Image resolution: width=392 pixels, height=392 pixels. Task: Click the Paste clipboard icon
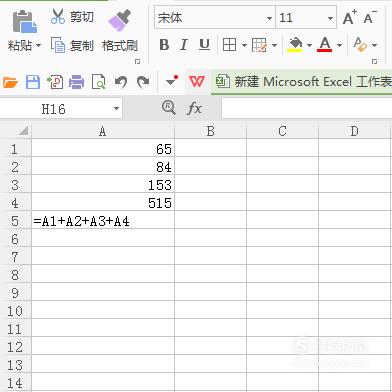click(x=24, y=22)
